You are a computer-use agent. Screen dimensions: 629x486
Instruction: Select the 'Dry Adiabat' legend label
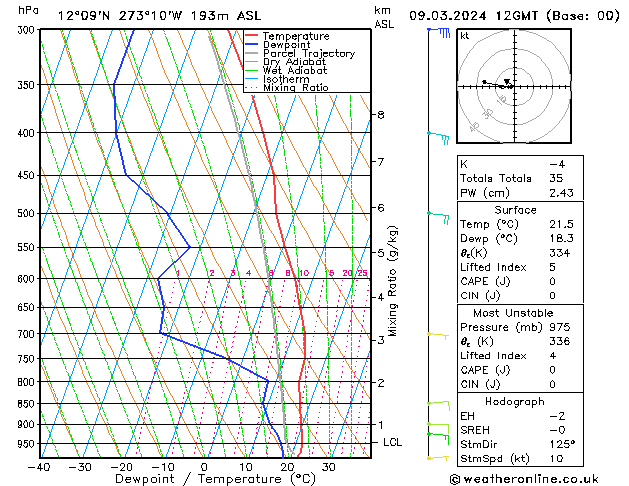pos(294,62)
